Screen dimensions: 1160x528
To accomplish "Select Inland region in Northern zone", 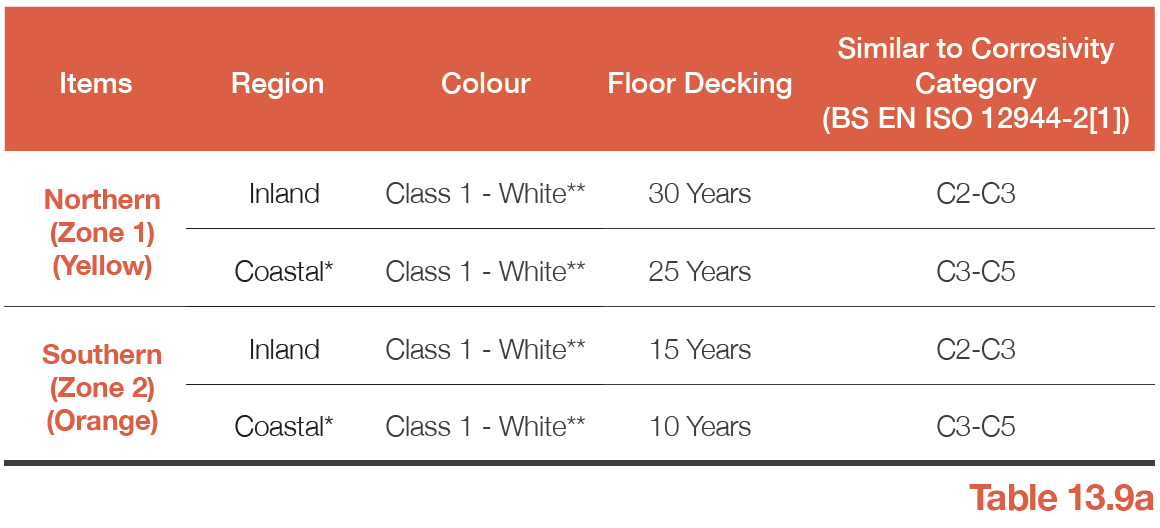I will coord(284,194).
